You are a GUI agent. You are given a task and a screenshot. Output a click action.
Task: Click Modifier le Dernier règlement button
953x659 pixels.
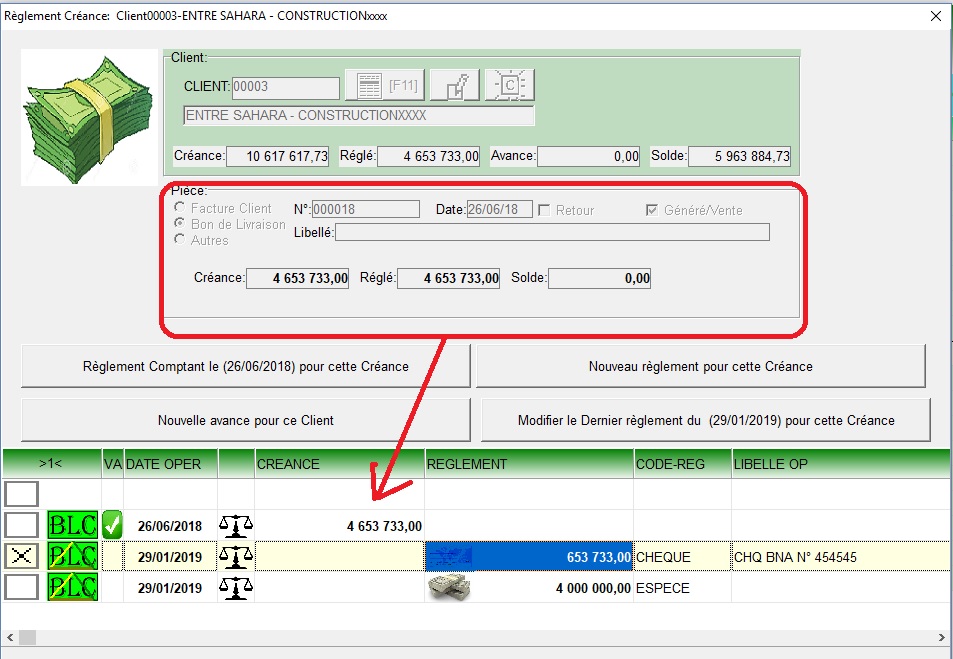(706, 420)
